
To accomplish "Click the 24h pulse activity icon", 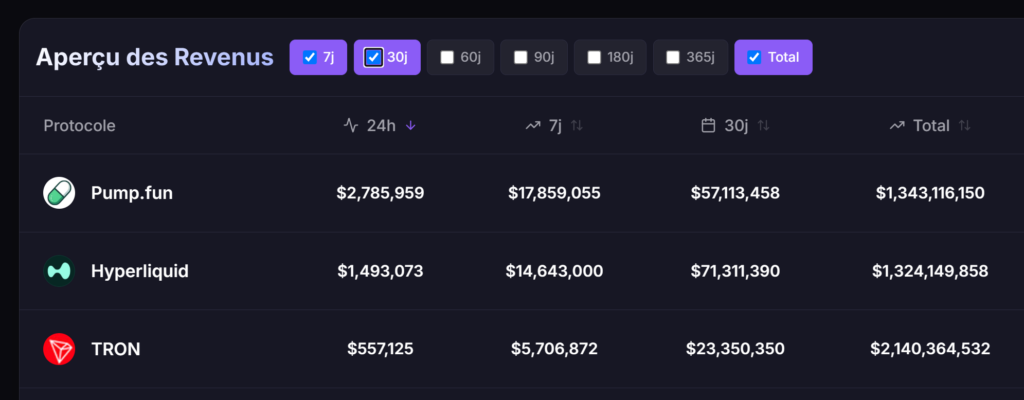I will 351,125.
